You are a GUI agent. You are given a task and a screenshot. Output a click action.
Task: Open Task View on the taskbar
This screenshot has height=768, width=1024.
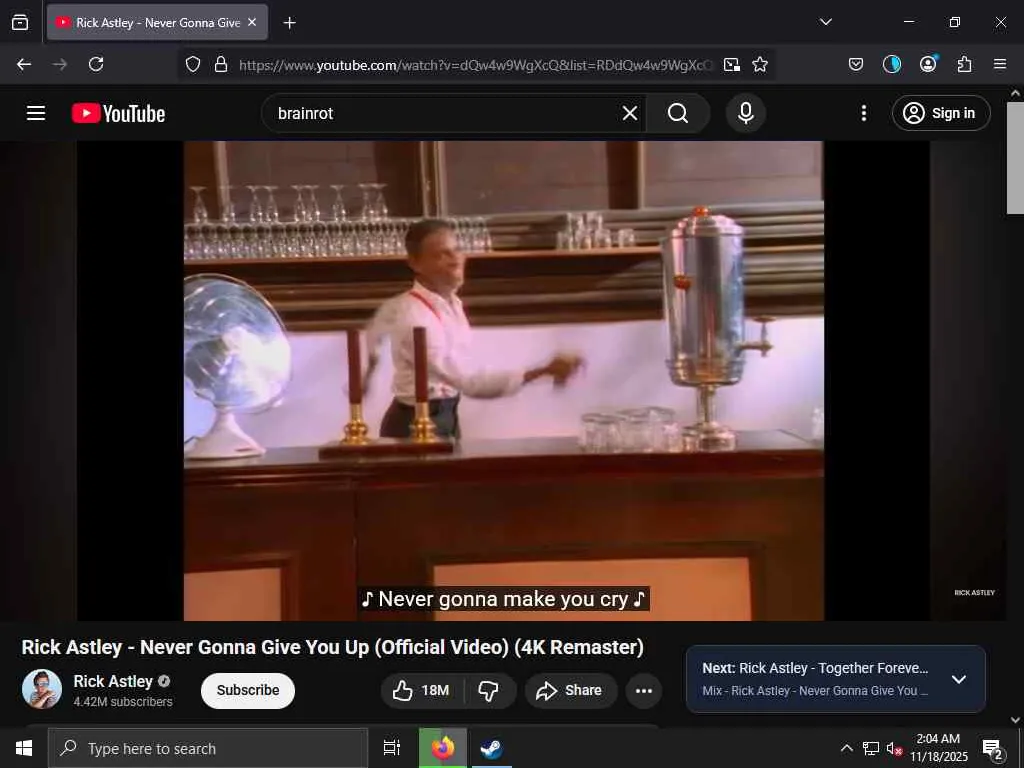(x=392, y=748)
